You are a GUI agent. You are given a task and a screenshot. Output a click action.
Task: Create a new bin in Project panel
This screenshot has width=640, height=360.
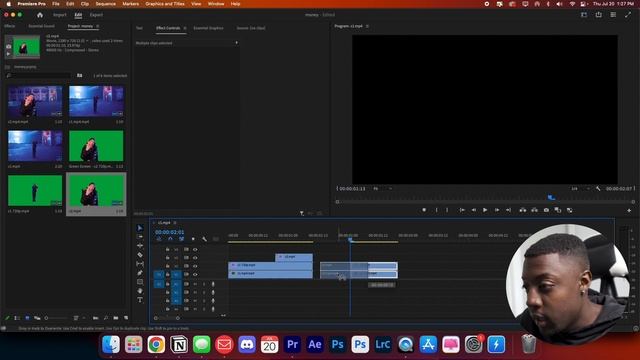coord(116,318)
